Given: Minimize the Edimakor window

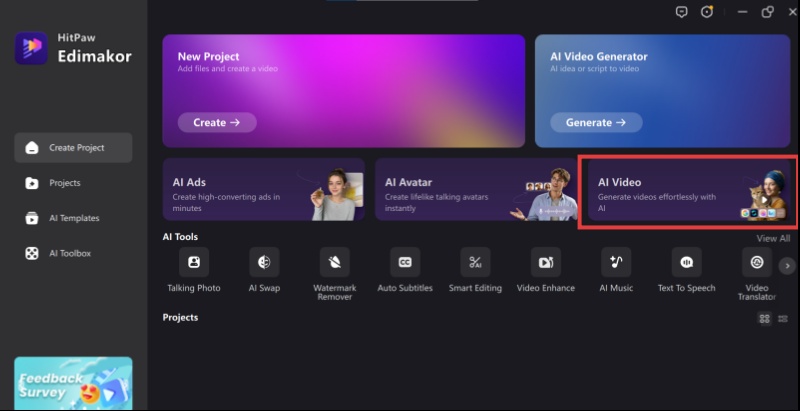Looking at the screenshot, I should (743, 12).
